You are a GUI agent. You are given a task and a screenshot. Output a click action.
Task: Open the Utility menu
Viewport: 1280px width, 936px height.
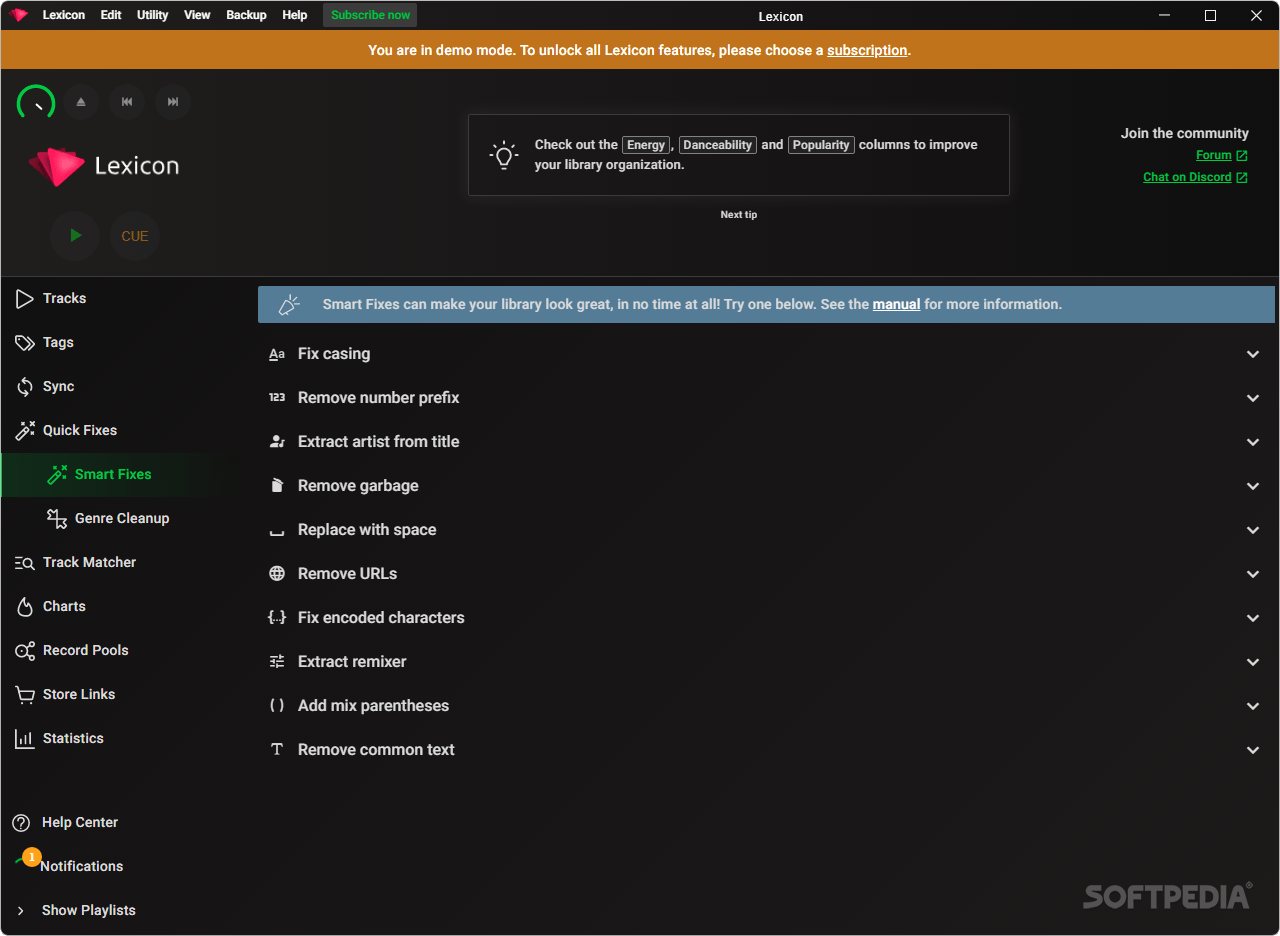click(153, 15)
